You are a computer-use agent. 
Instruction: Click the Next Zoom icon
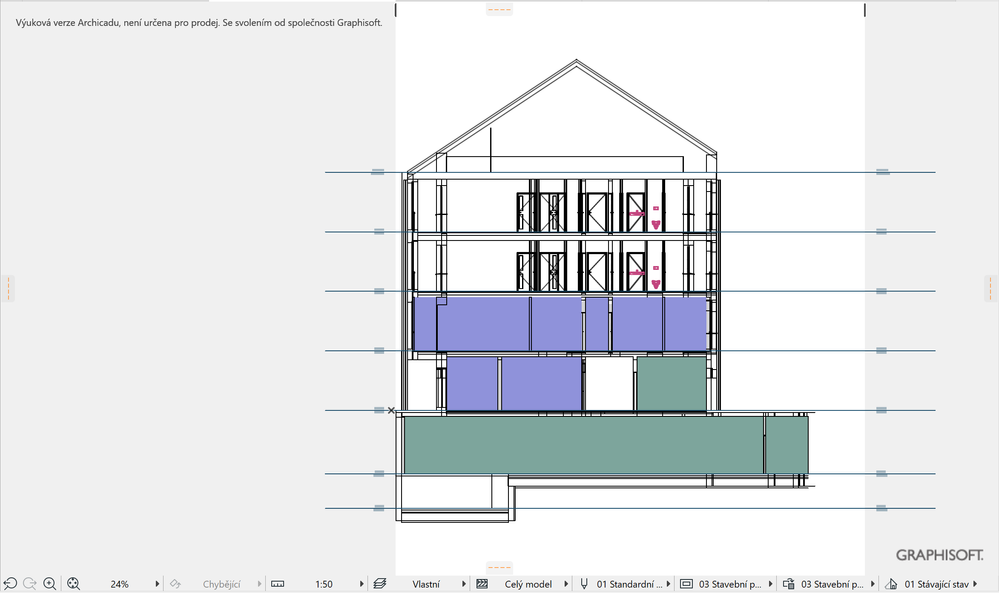pos(29,583)
